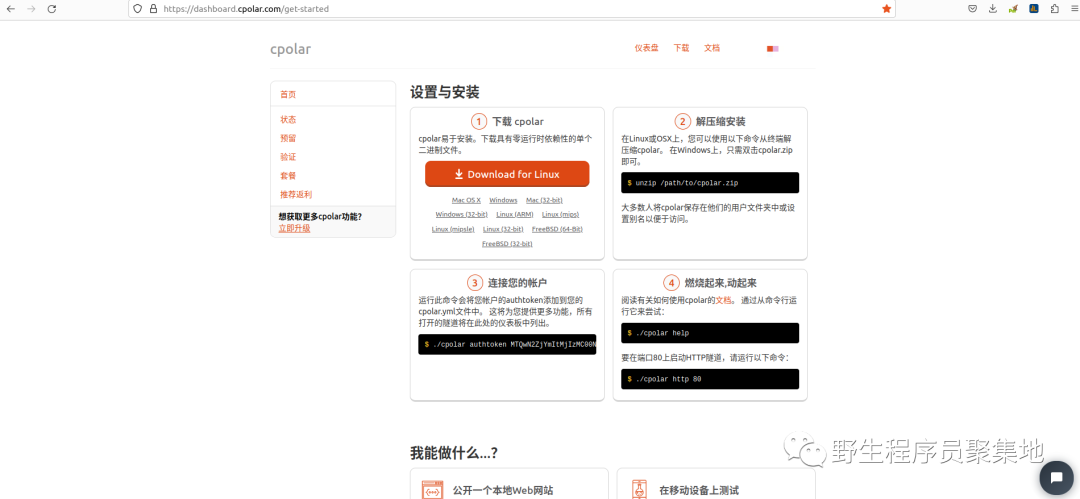Open 文档 in top navigation

coord(712,48)
